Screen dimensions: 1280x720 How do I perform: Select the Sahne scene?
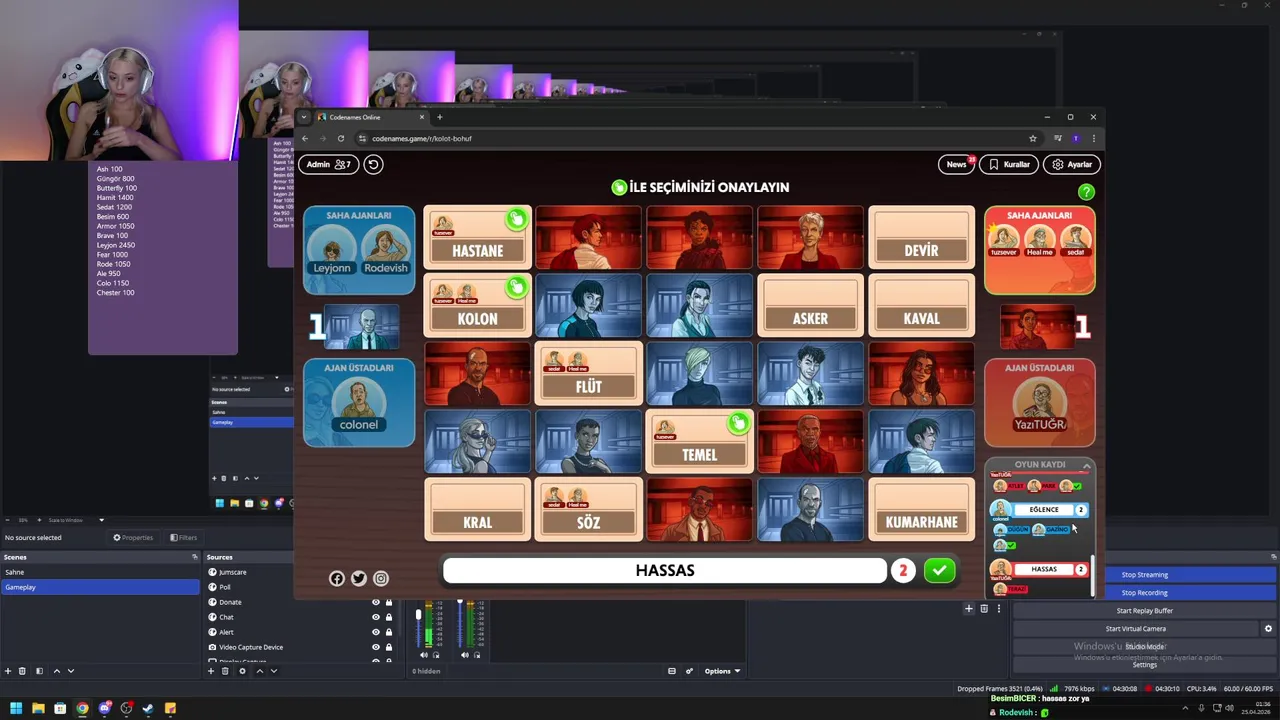(x=100, y=572)
